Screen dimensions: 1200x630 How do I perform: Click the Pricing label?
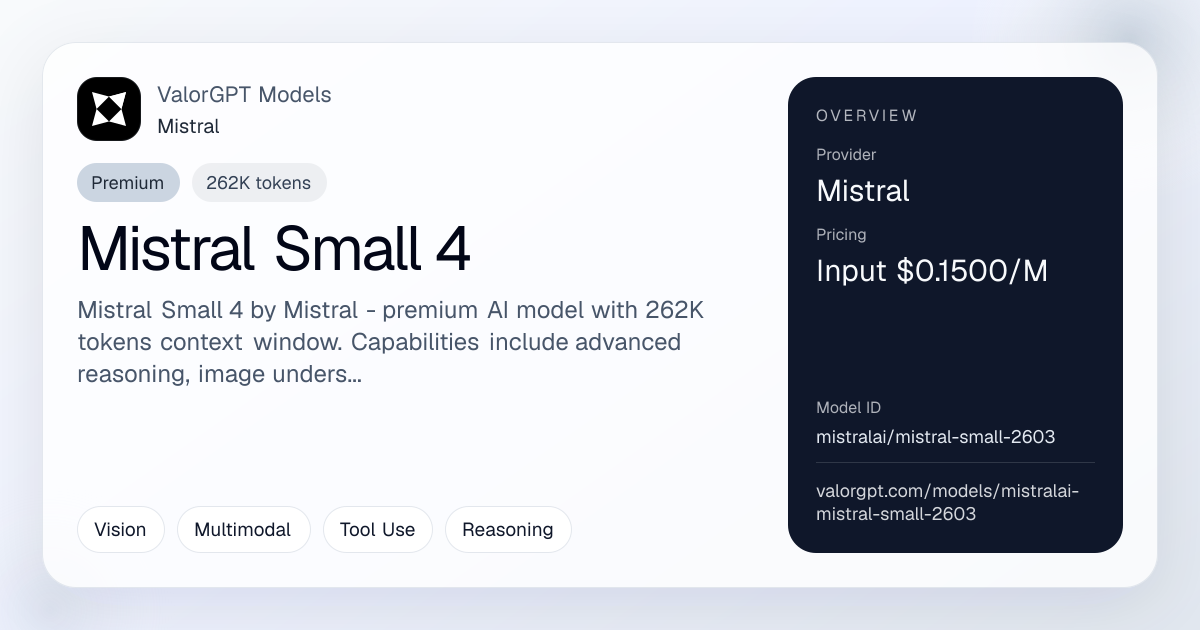click(x=841, y=235)
